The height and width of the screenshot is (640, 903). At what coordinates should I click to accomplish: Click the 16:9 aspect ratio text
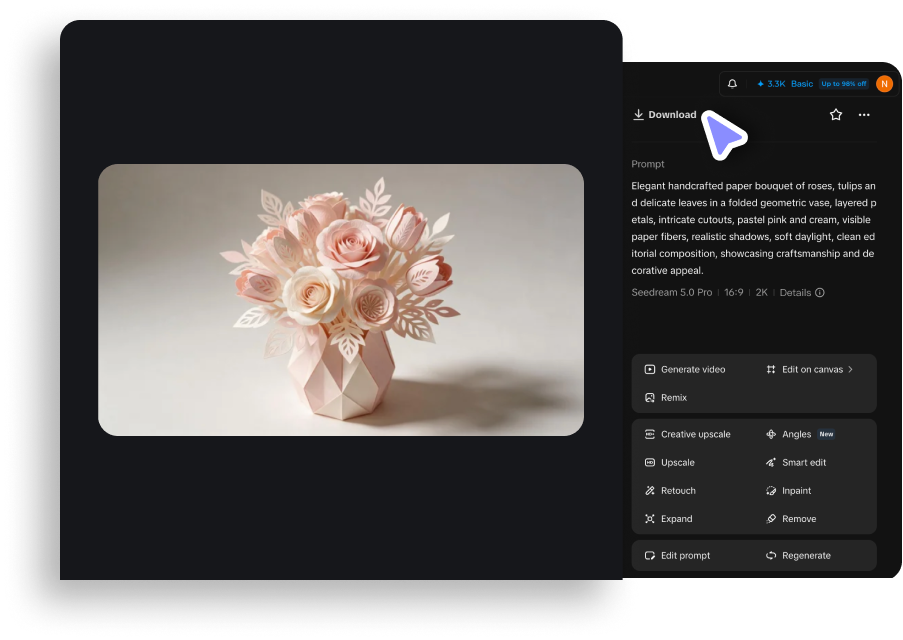click(734, 293)
